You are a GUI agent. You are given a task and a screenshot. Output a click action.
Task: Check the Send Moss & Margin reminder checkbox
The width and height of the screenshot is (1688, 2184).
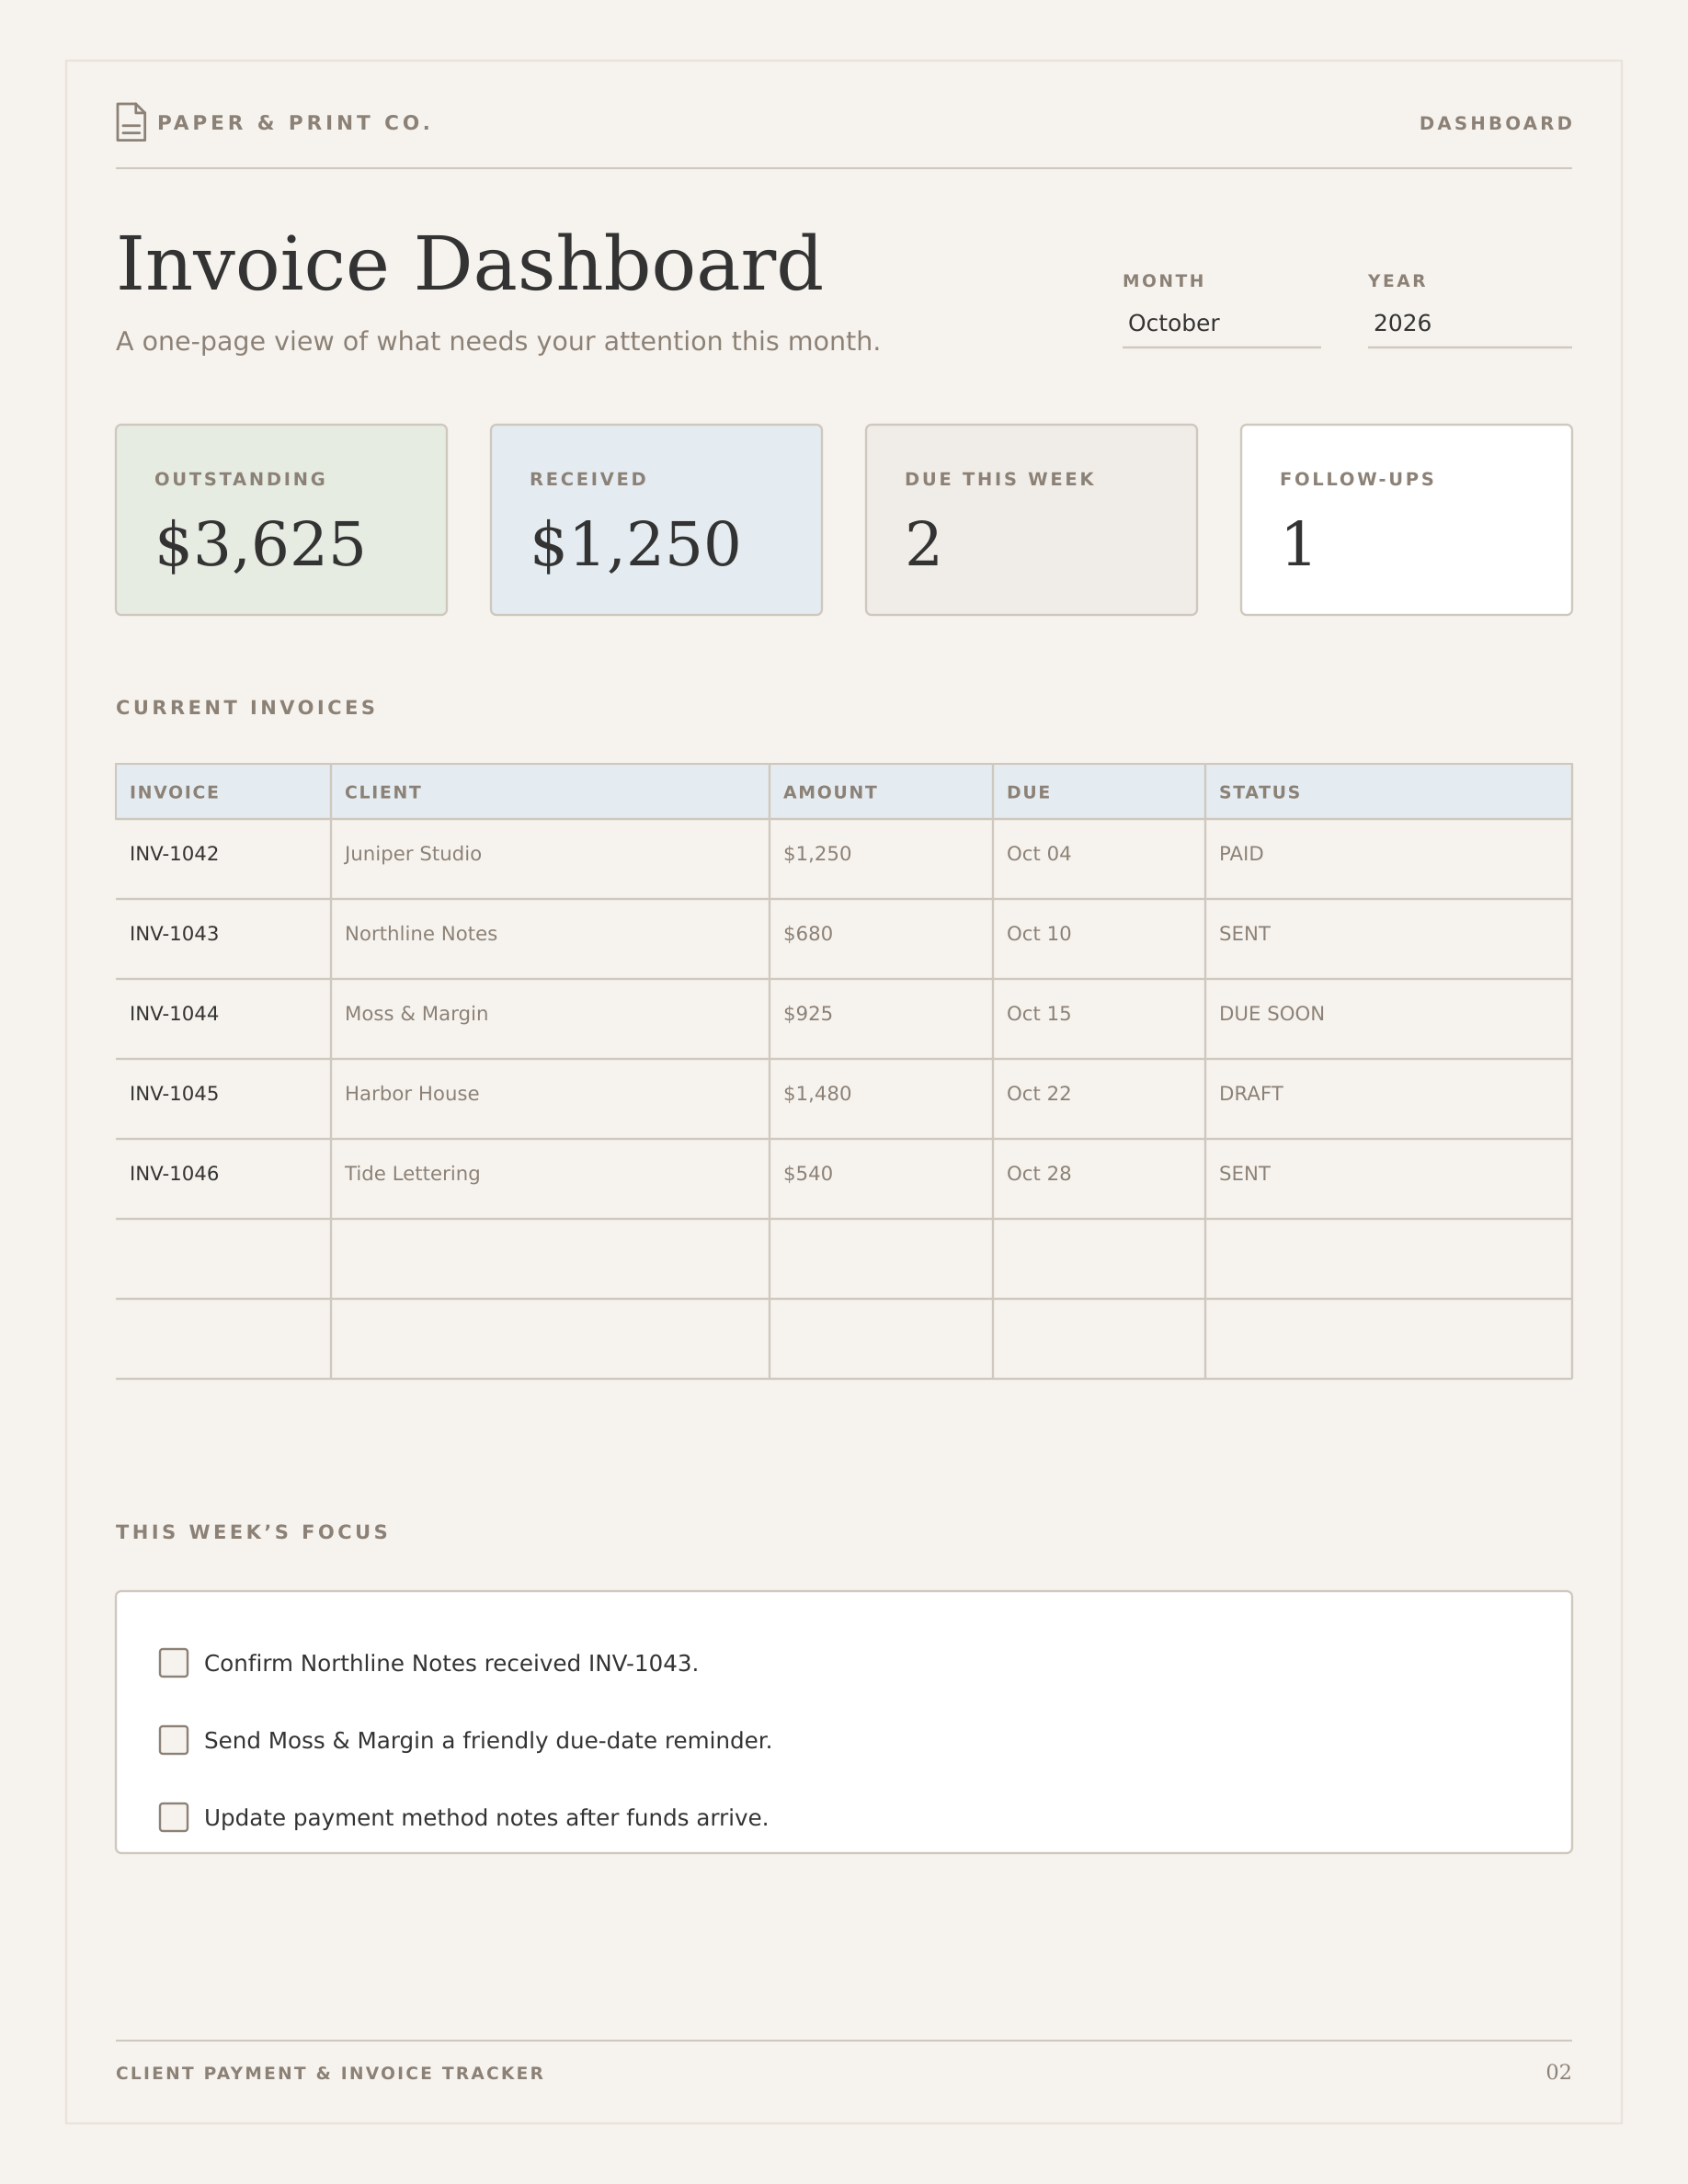pos(174,1740)
